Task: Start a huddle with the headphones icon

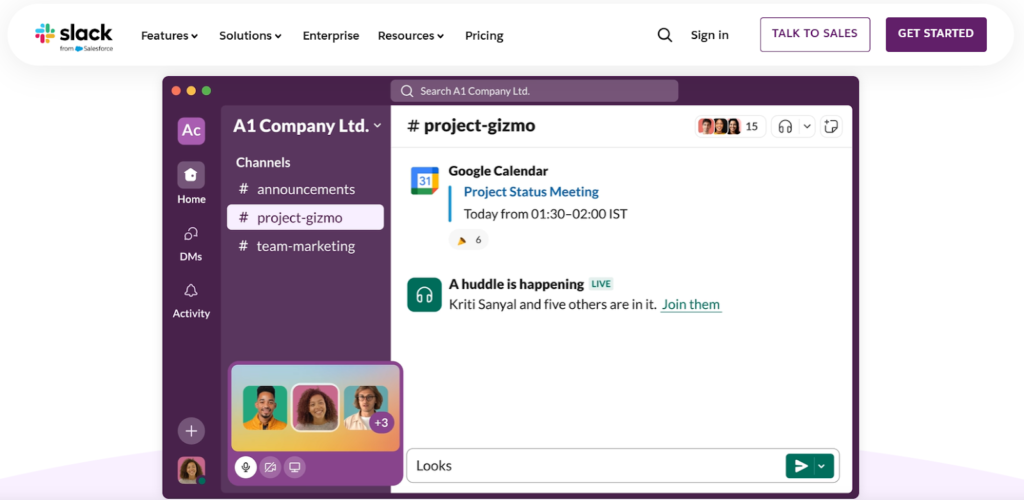Action: coord(786,127)
